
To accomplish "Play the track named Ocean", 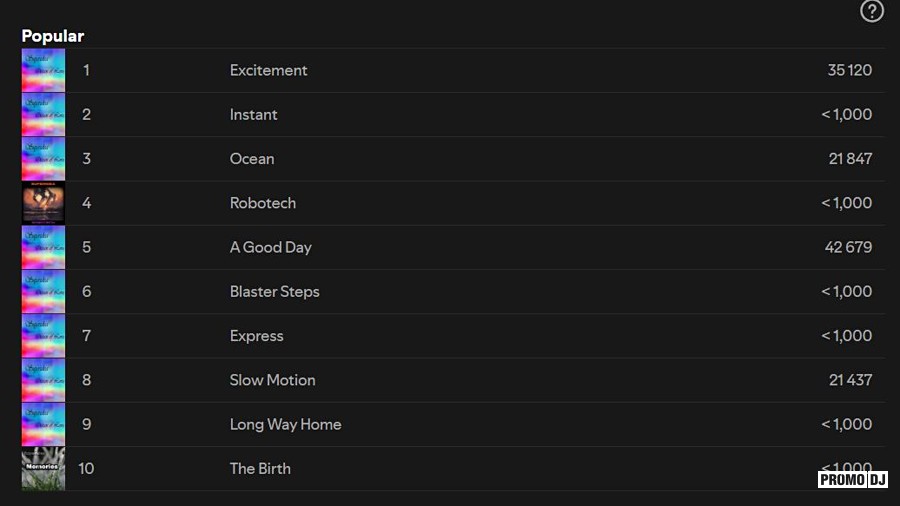I will coord(251,159).
